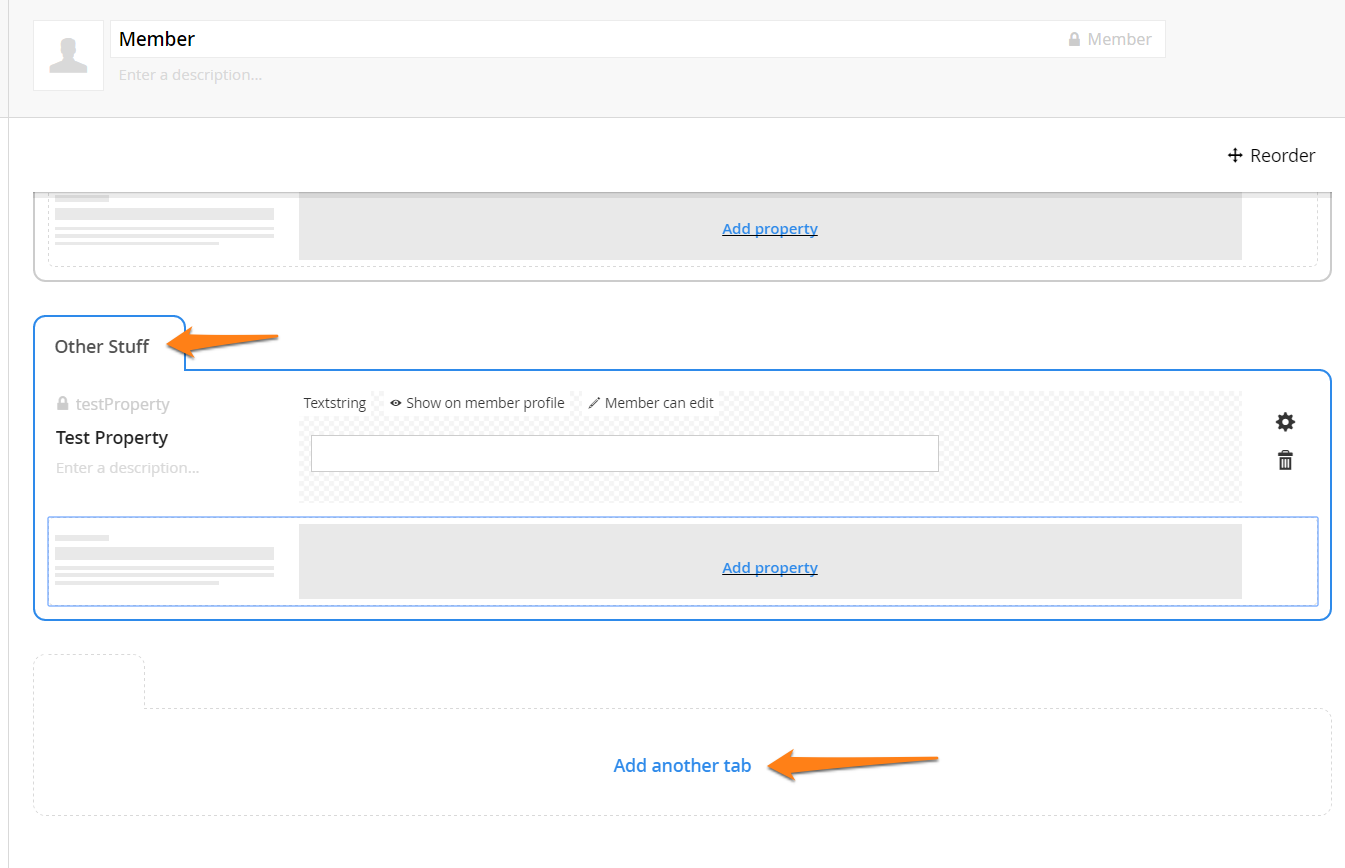Viewport: 1345px width, 868px height.
Task: Edit the Test Property name label
Action: point(112,438)
